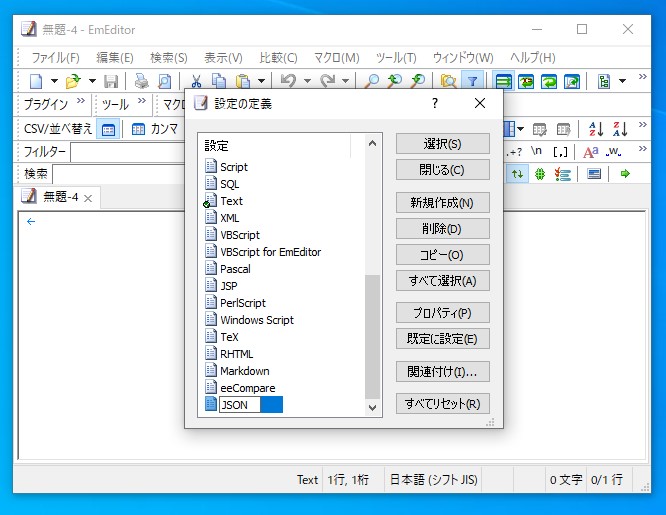
Task: Click the プロパティ(P) button
Action: [443, 313]
